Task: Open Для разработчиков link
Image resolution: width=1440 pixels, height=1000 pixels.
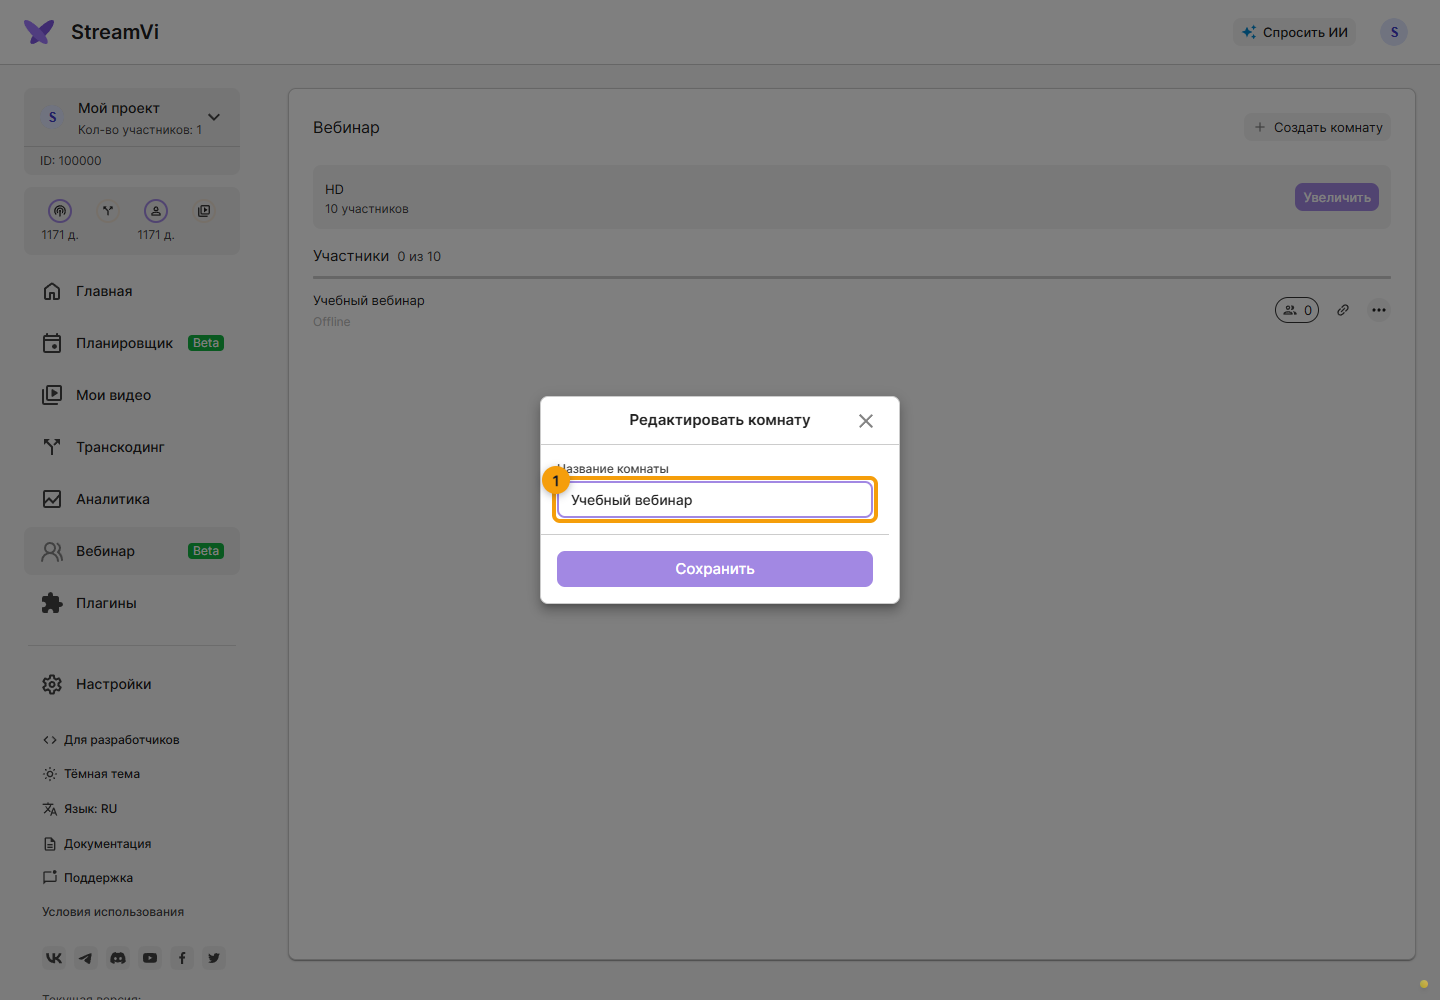Action: click(111, 740)
